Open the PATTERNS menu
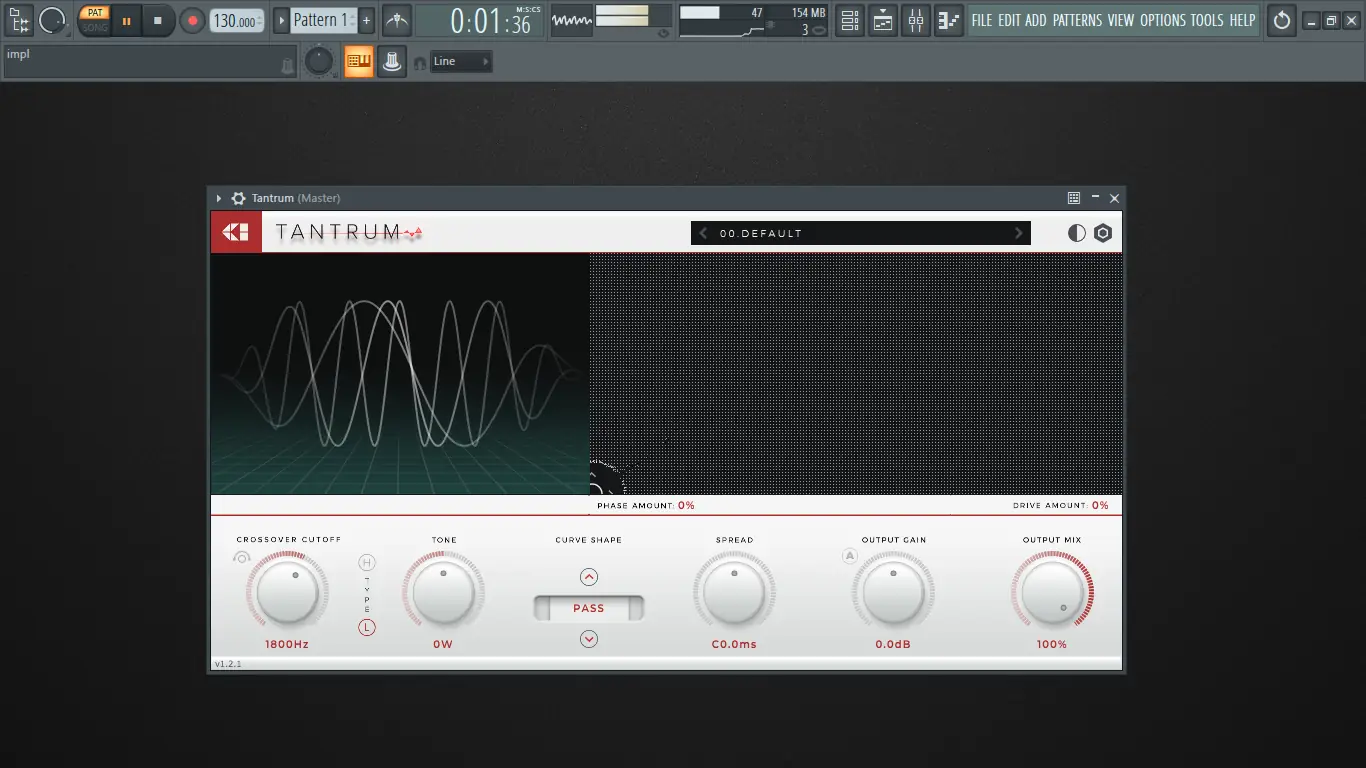1366x768 pixels. pos(1077,20)
